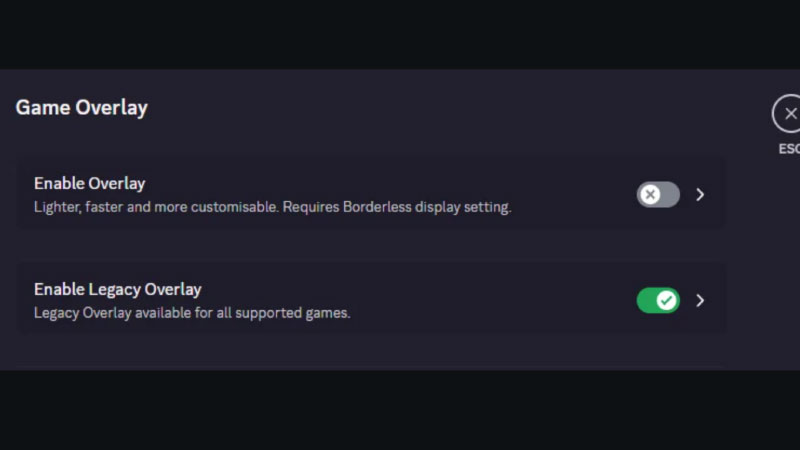Close settings with the circled X icon

tap(789, 114)
